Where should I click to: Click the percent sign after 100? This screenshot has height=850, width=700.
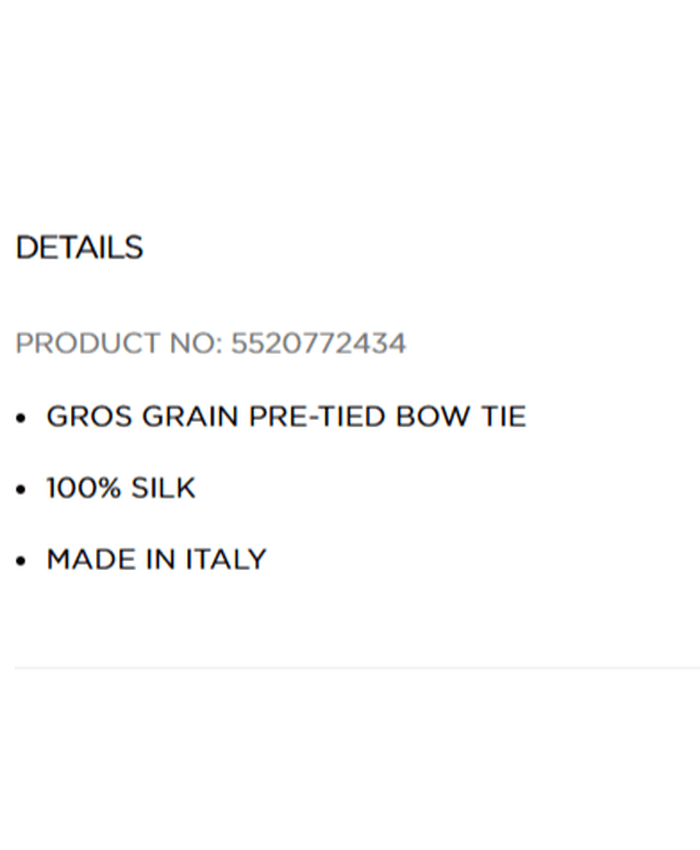[109, 488]
